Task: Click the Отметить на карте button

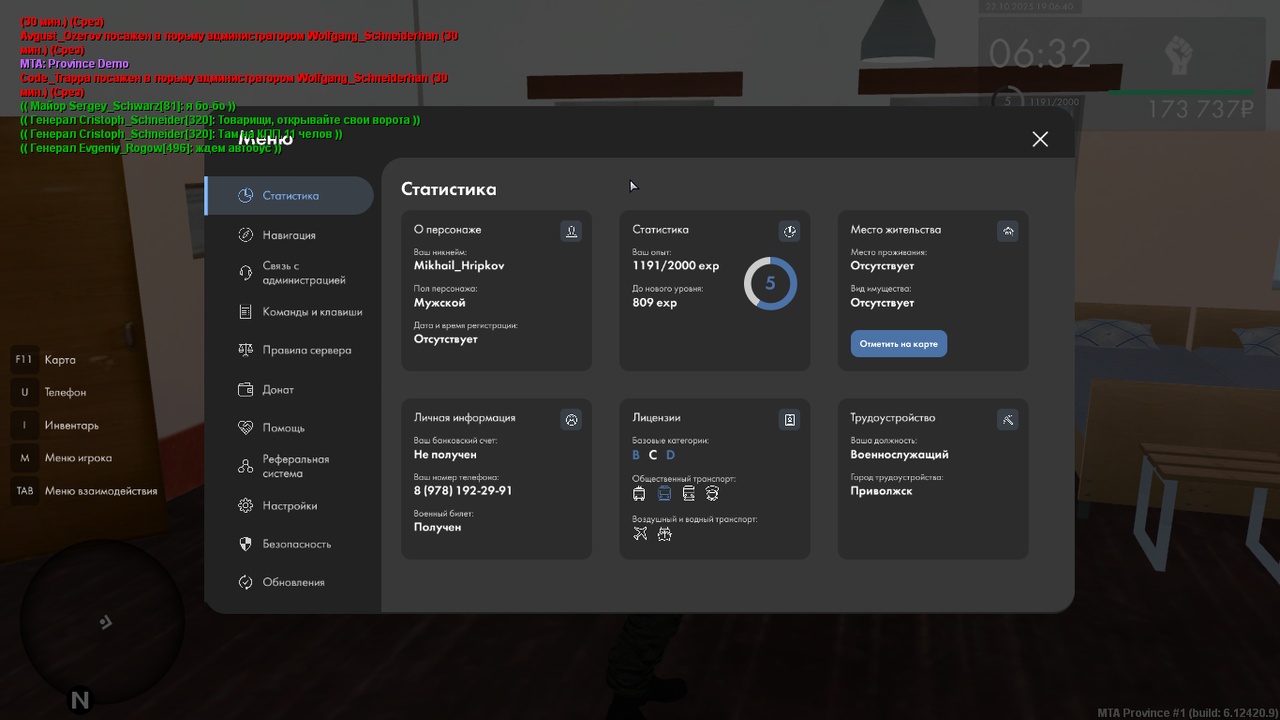Action: pyautogui.click(x=899, y=344)
